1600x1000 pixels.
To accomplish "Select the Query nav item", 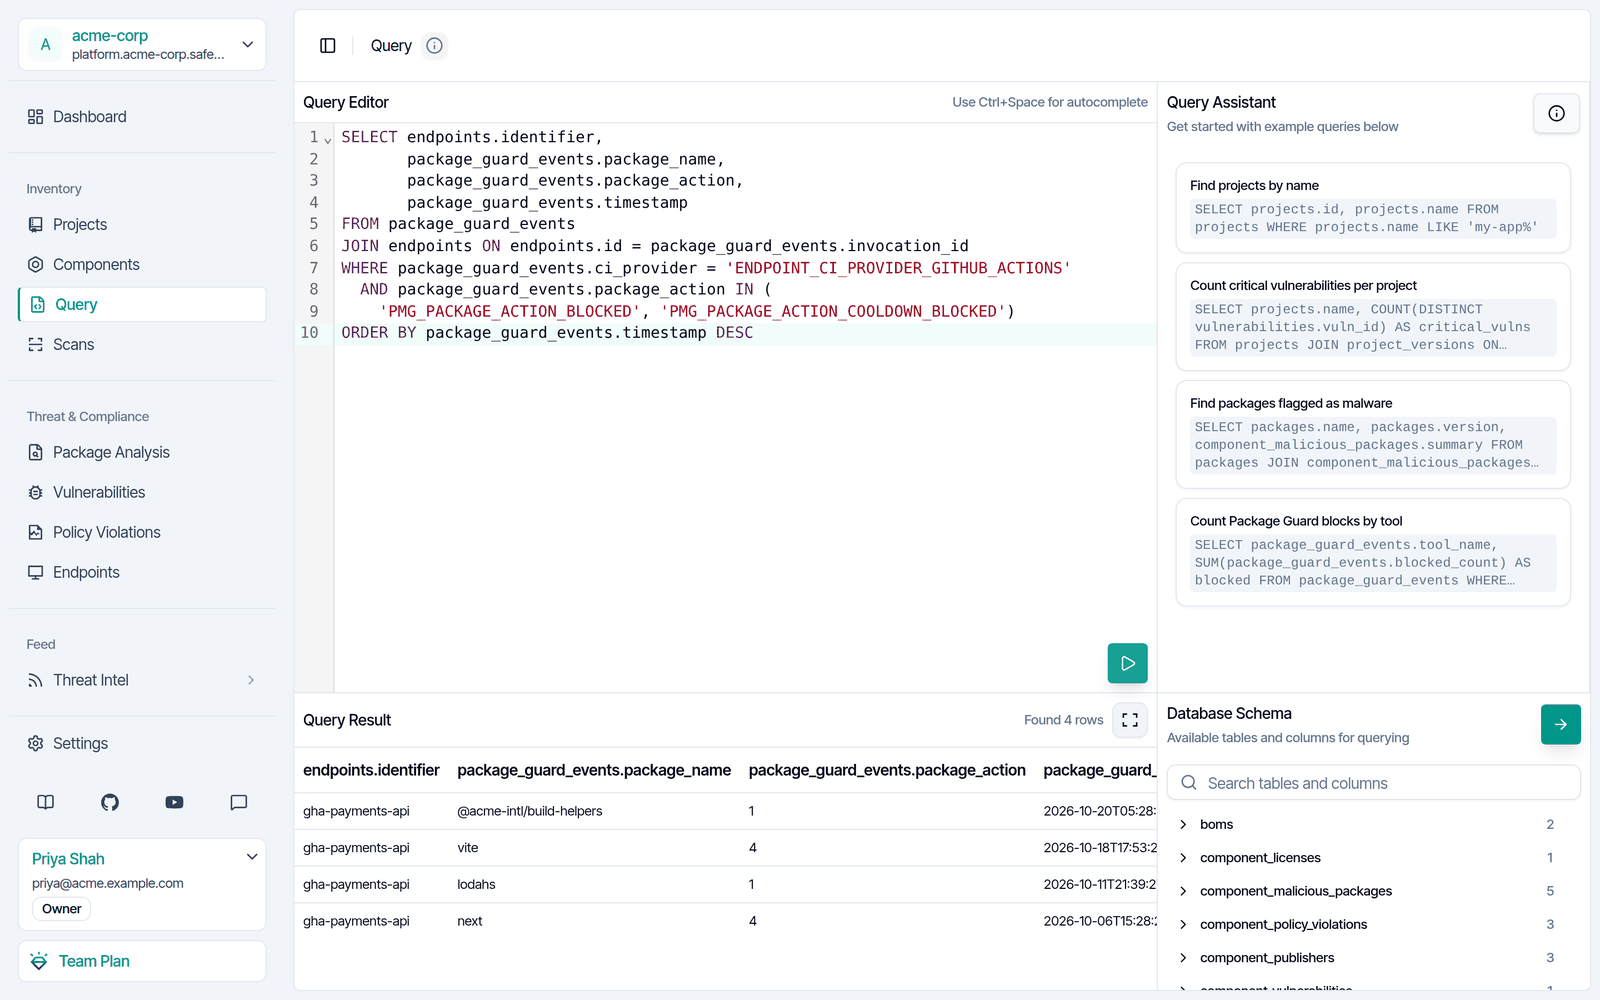I will pyautogui.click(x=142, y=305).
